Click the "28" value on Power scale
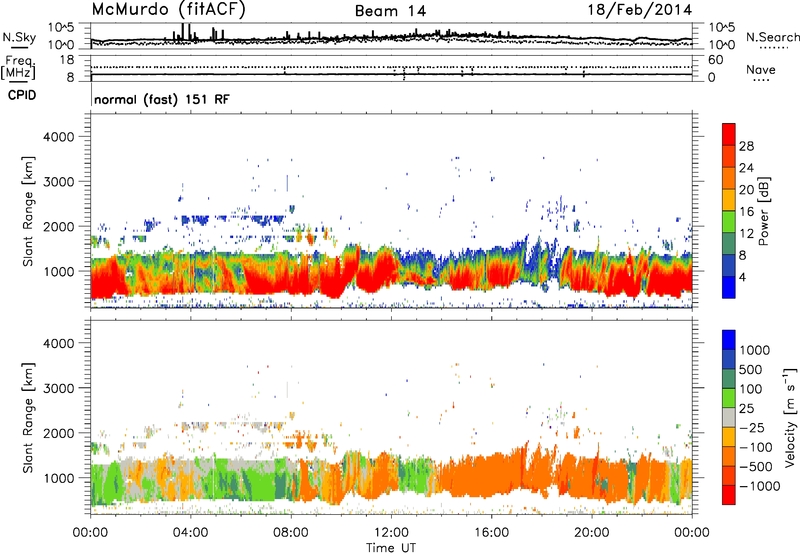800x554 pixels. pyautogui.click(x=746, y=146)
